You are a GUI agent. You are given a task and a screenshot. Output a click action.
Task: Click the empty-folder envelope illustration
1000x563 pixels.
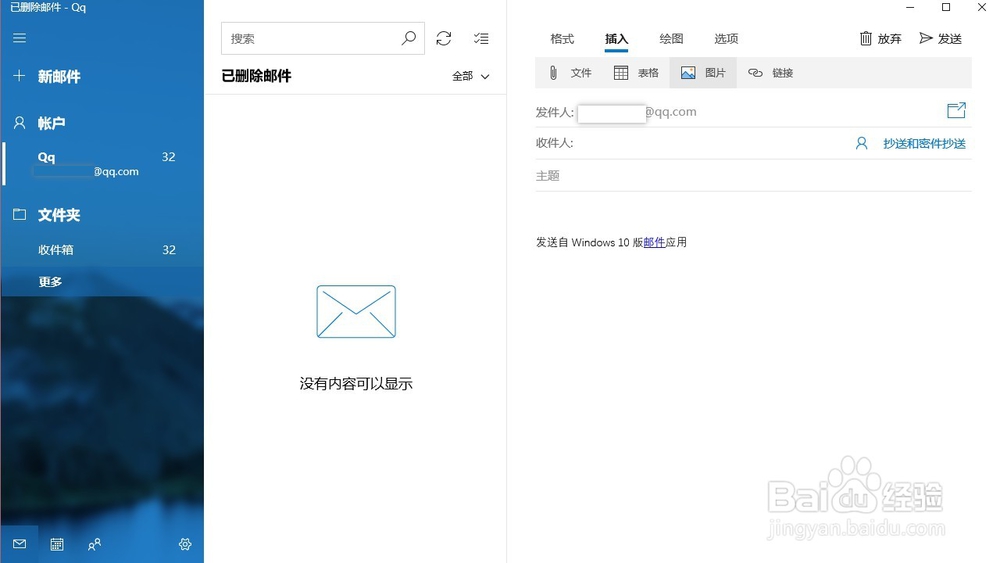click(x=356, y=311)
